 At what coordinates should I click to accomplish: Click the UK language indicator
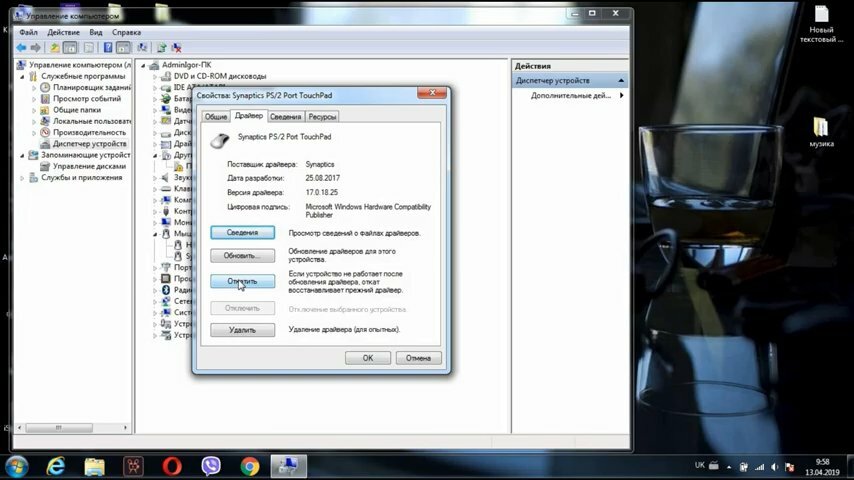point(700,465)
